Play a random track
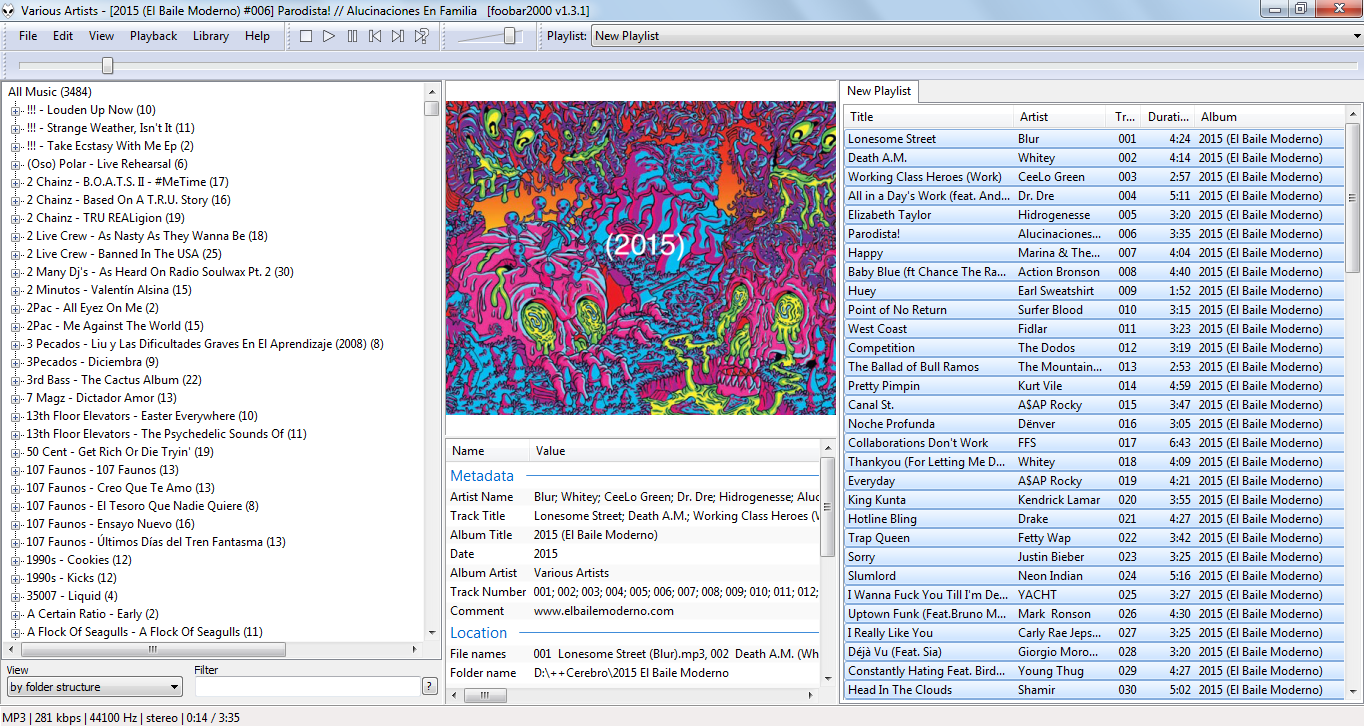 [422, 36]
